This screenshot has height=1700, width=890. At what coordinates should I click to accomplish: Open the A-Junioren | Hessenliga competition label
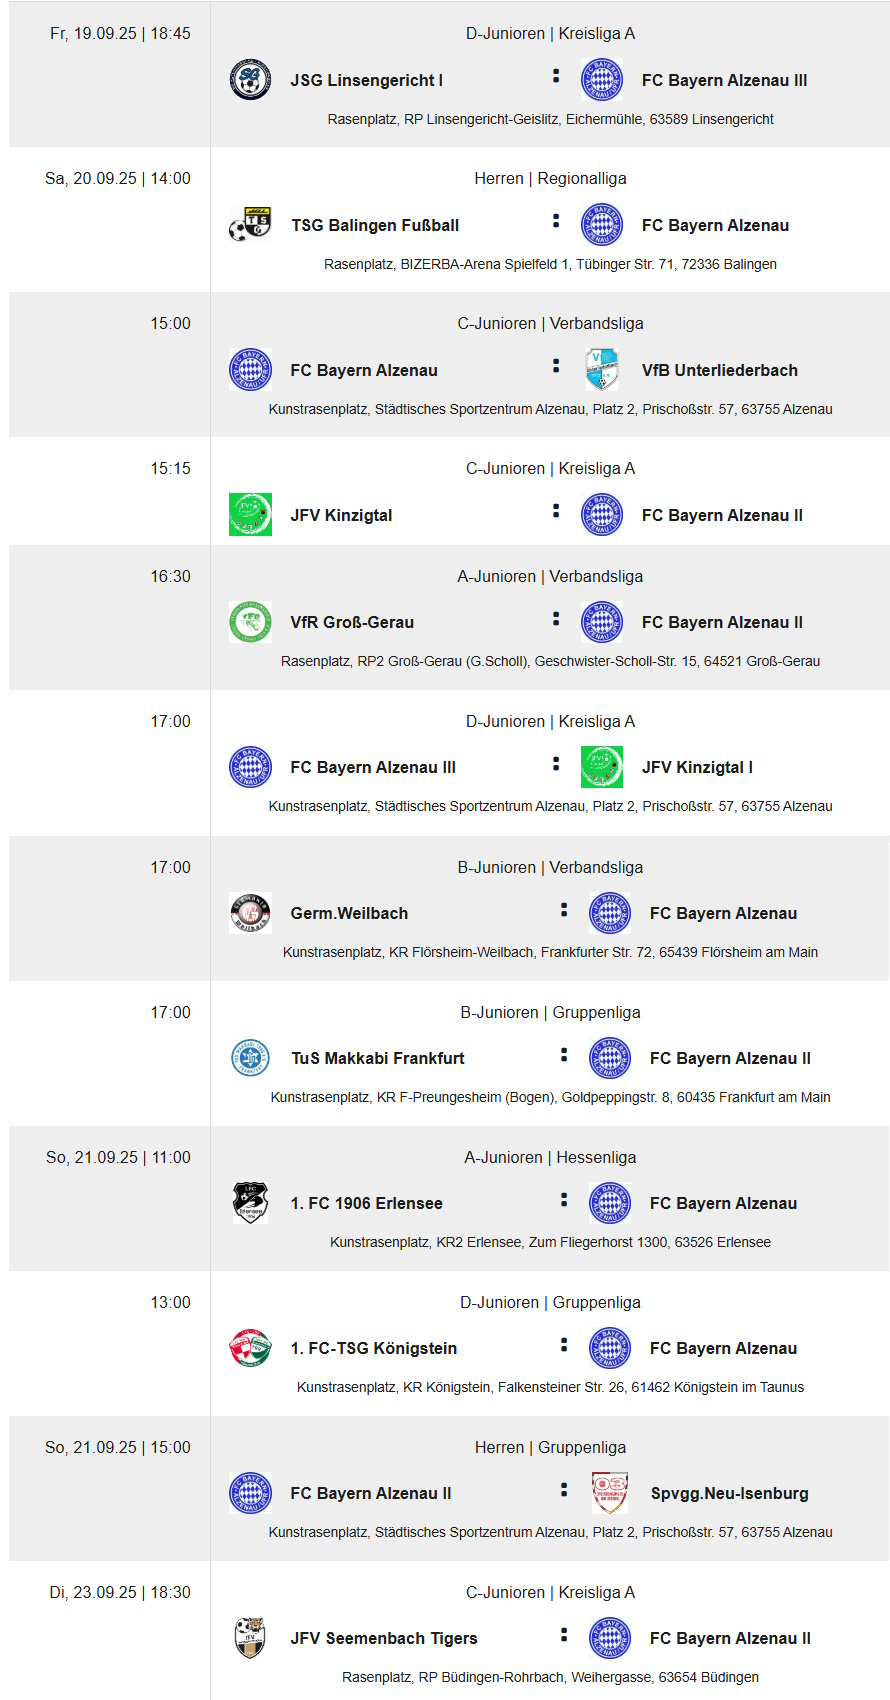(x=550, y=1157)
